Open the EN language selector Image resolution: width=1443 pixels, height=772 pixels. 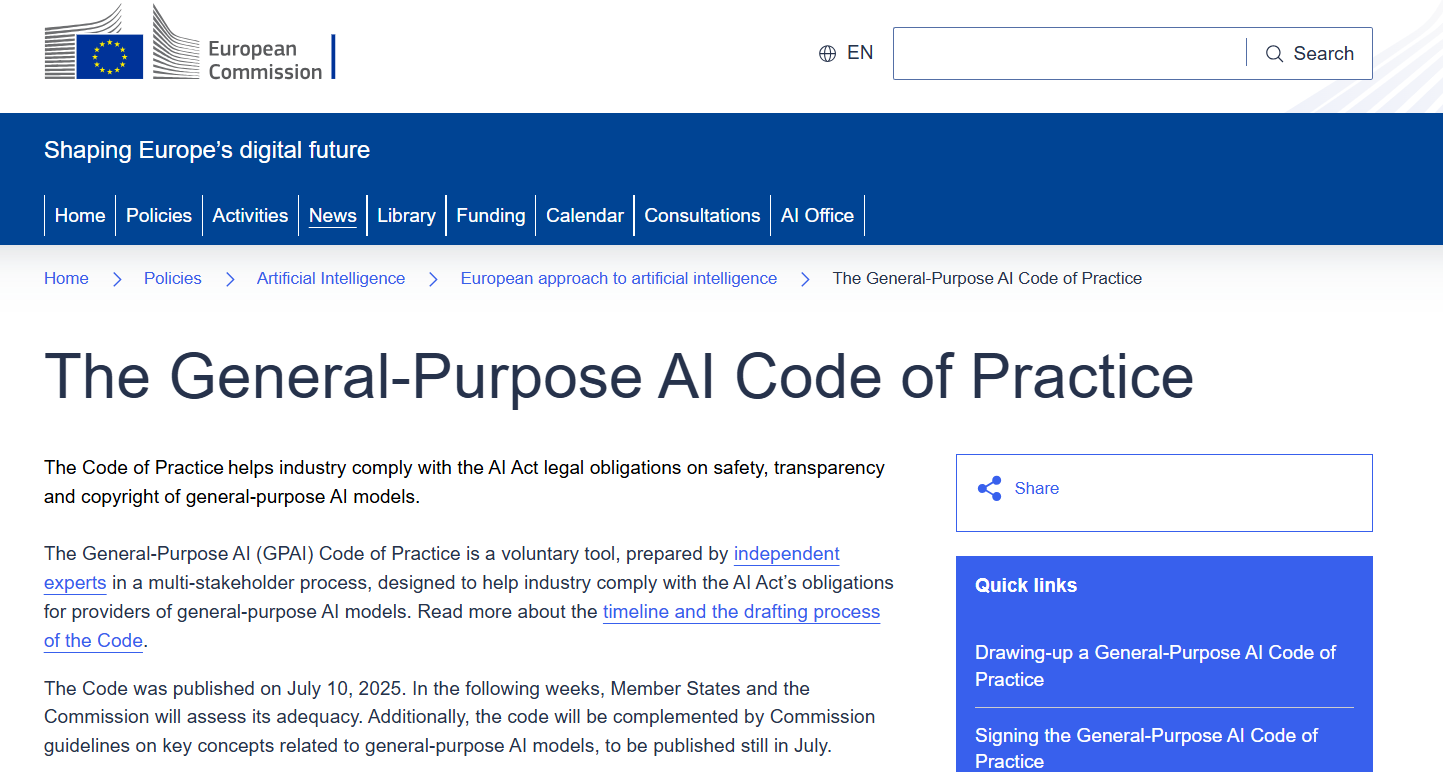846,53
